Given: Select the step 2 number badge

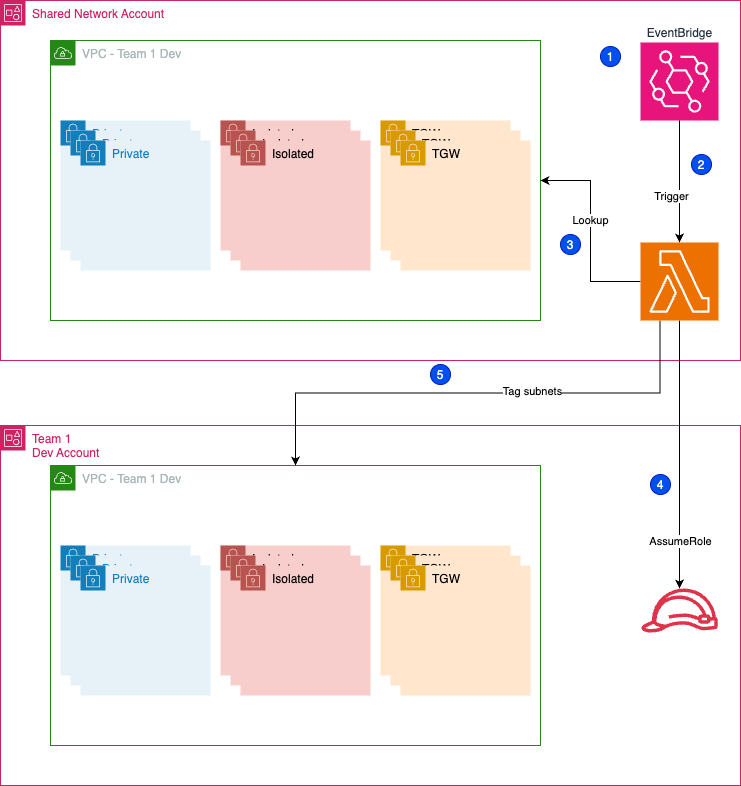Looking at the screenshot, I should pyautogui.click(x=701, y=164).
